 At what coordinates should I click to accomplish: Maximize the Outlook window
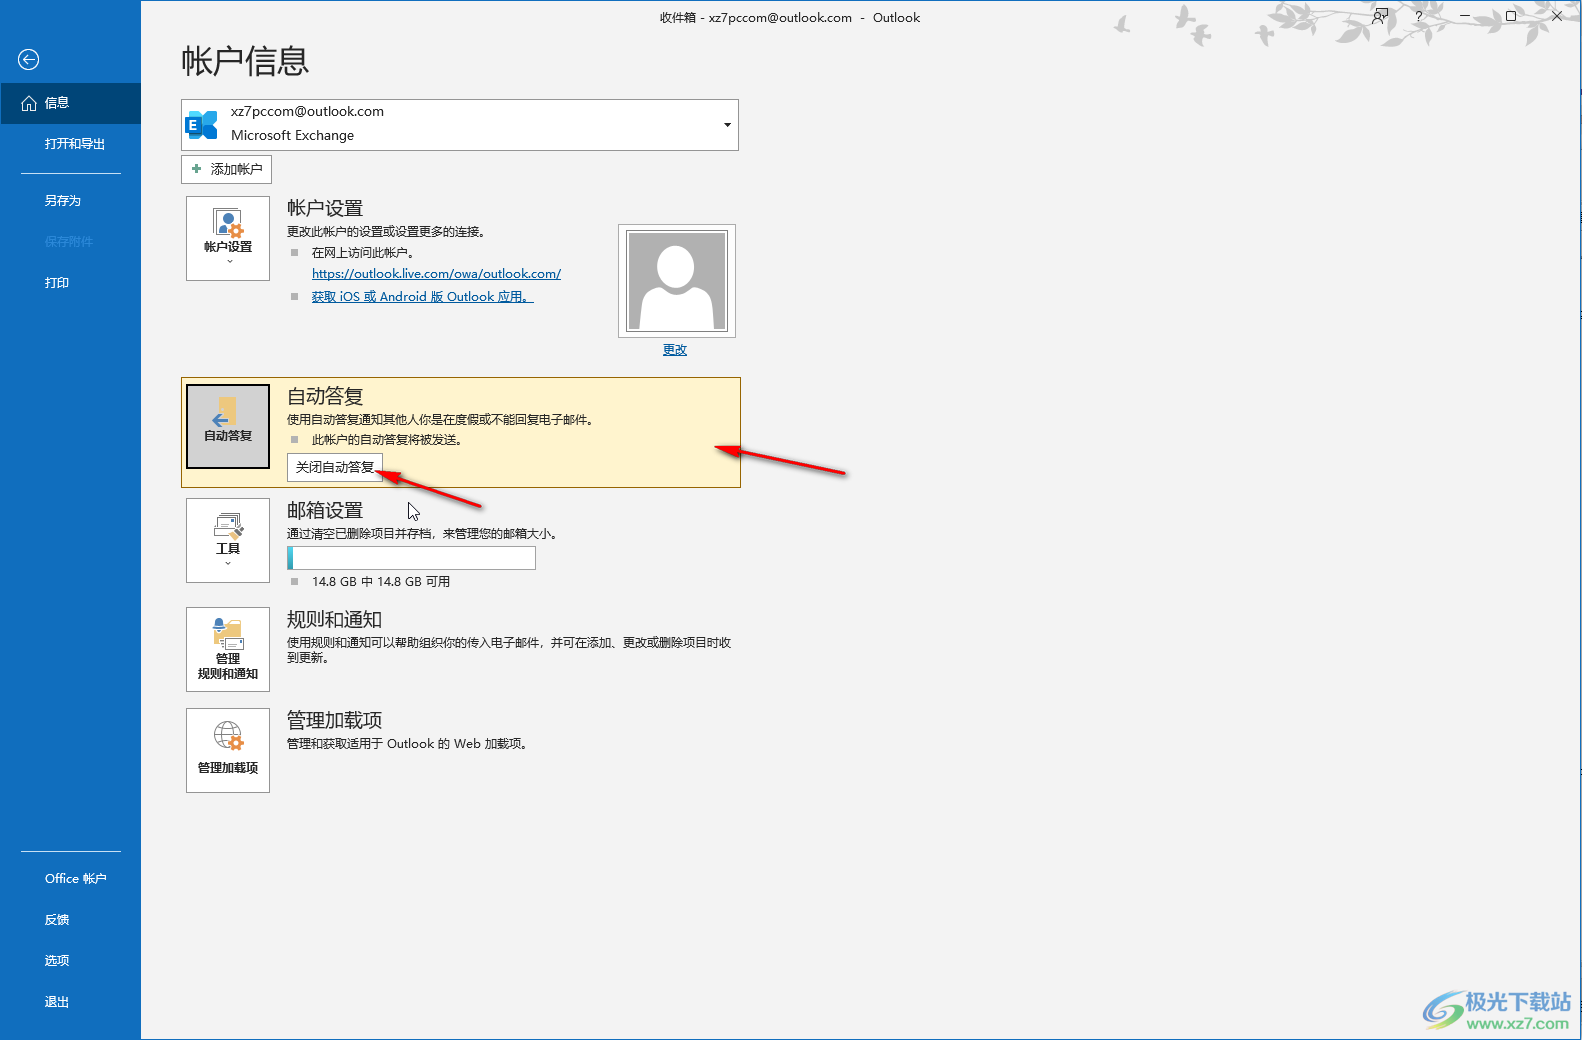pyautogui.click(x=1510, y=16)
